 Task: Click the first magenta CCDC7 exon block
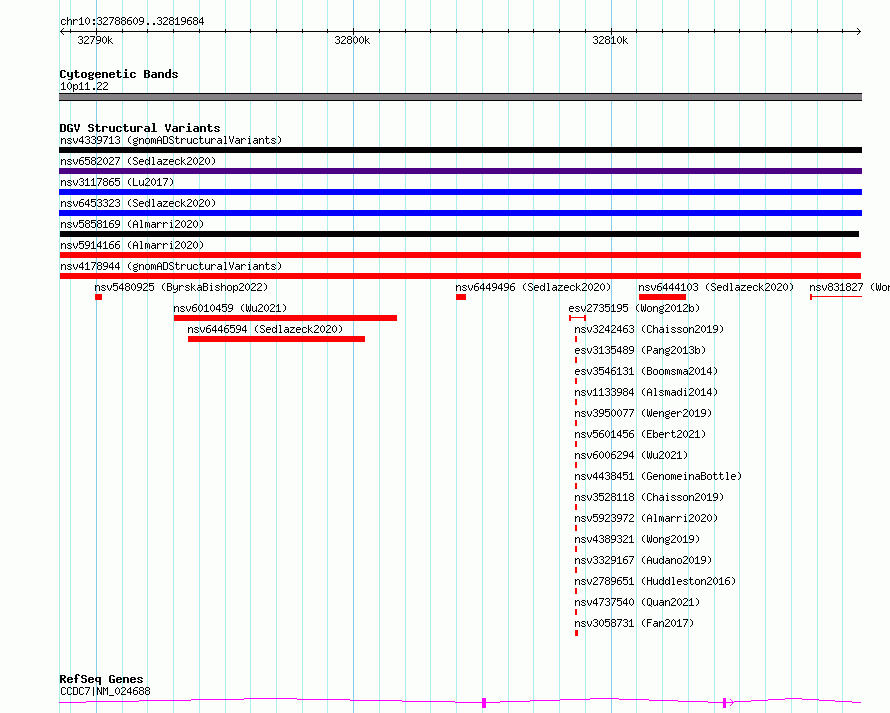point(484,703)
